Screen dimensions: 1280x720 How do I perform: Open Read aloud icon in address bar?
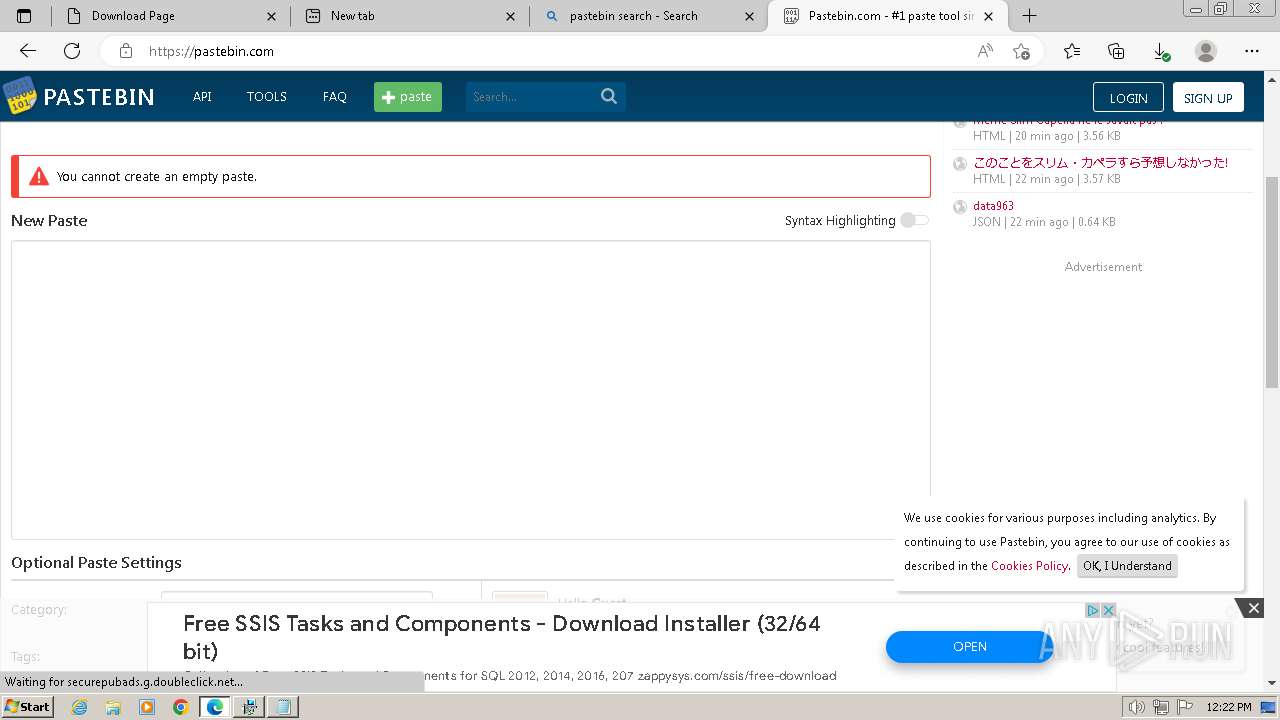[985, 51]
